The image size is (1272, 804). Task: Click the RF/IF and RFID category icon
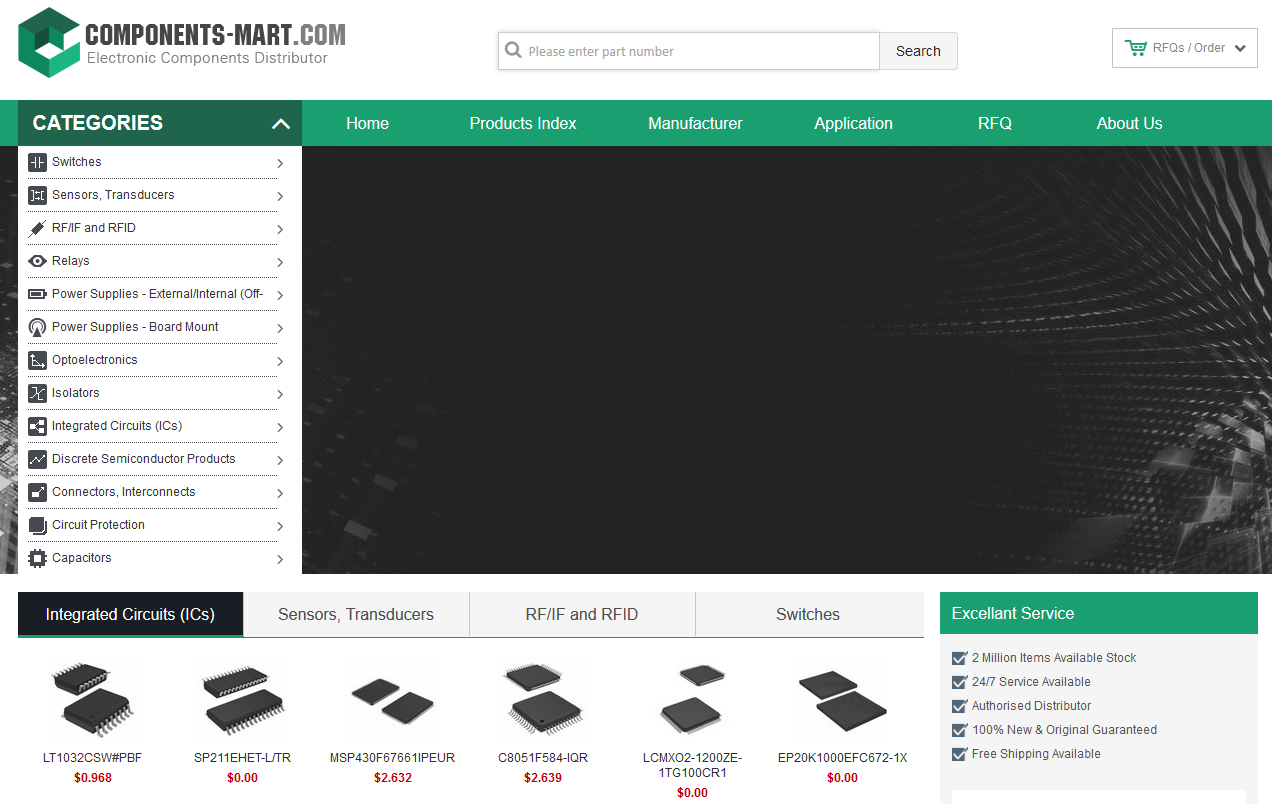pos(37,228)
